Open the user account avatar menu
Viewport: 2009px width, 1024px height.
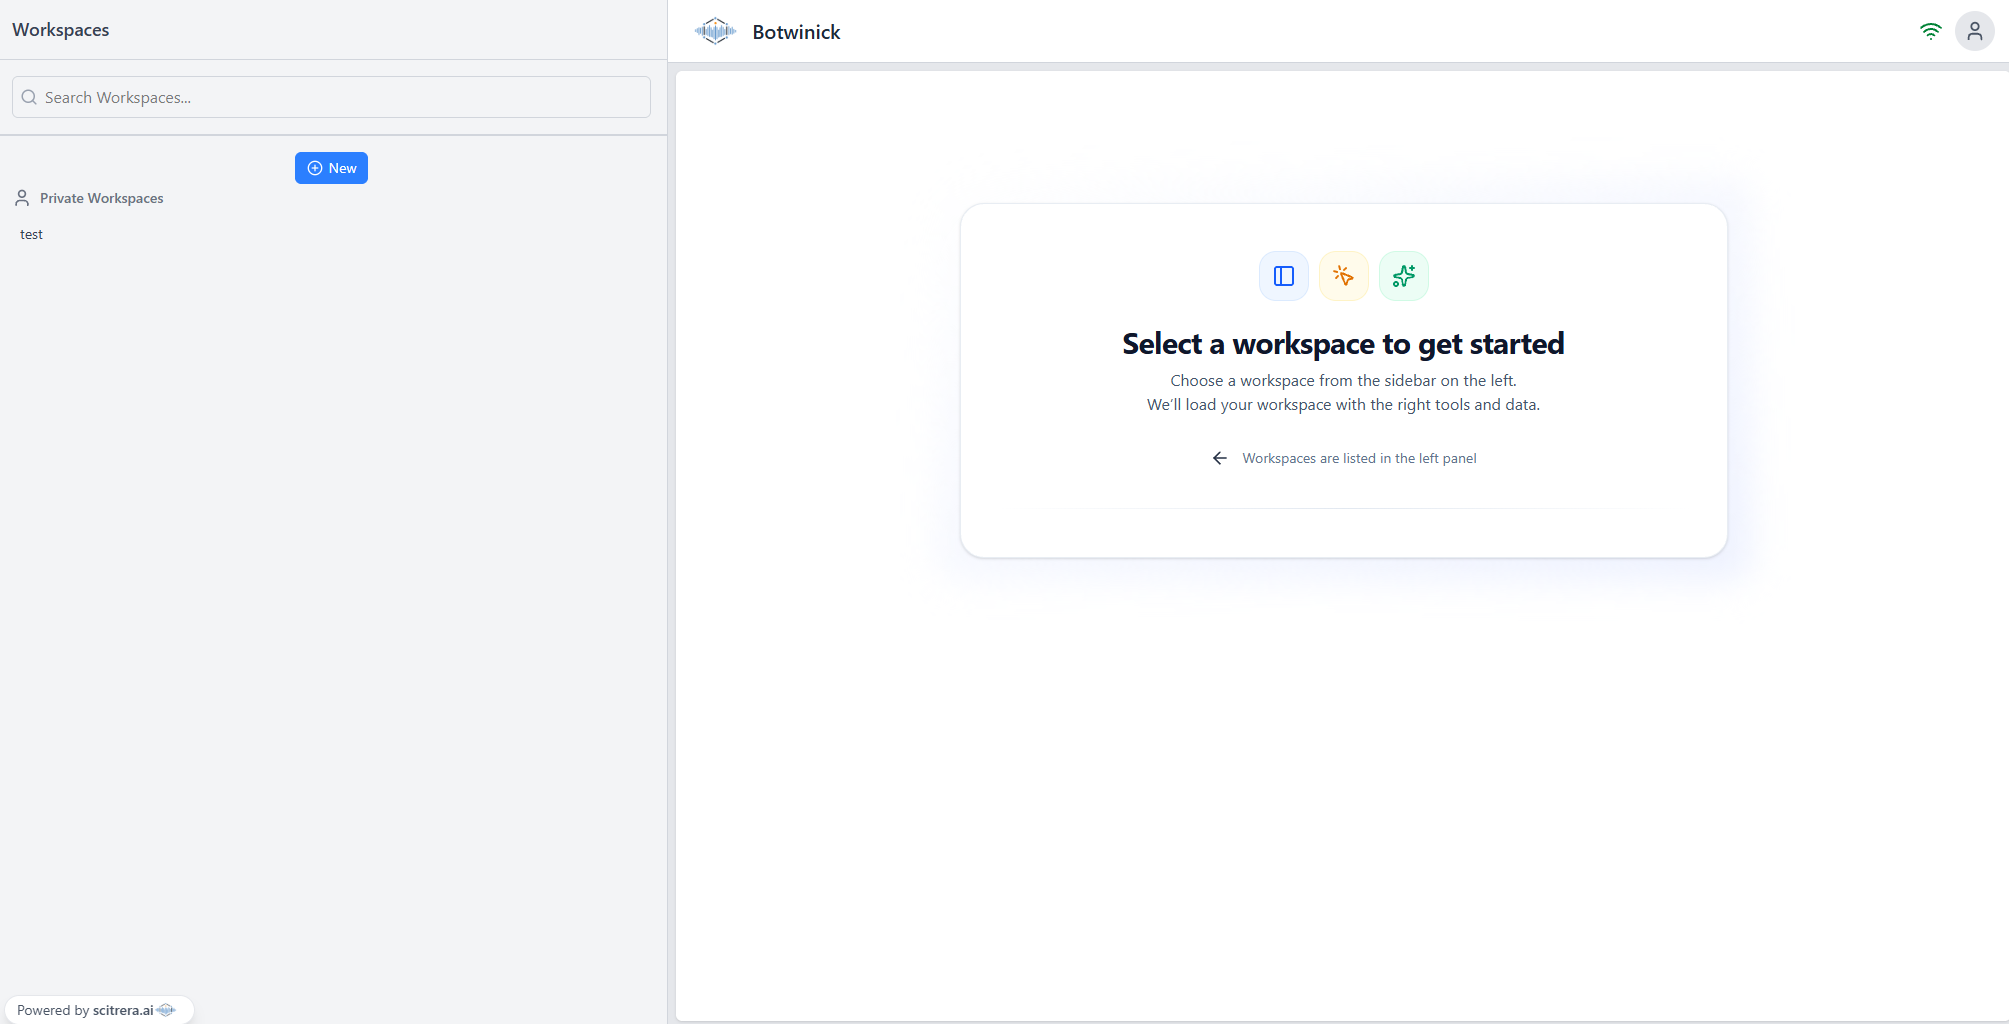point(1974,31)
